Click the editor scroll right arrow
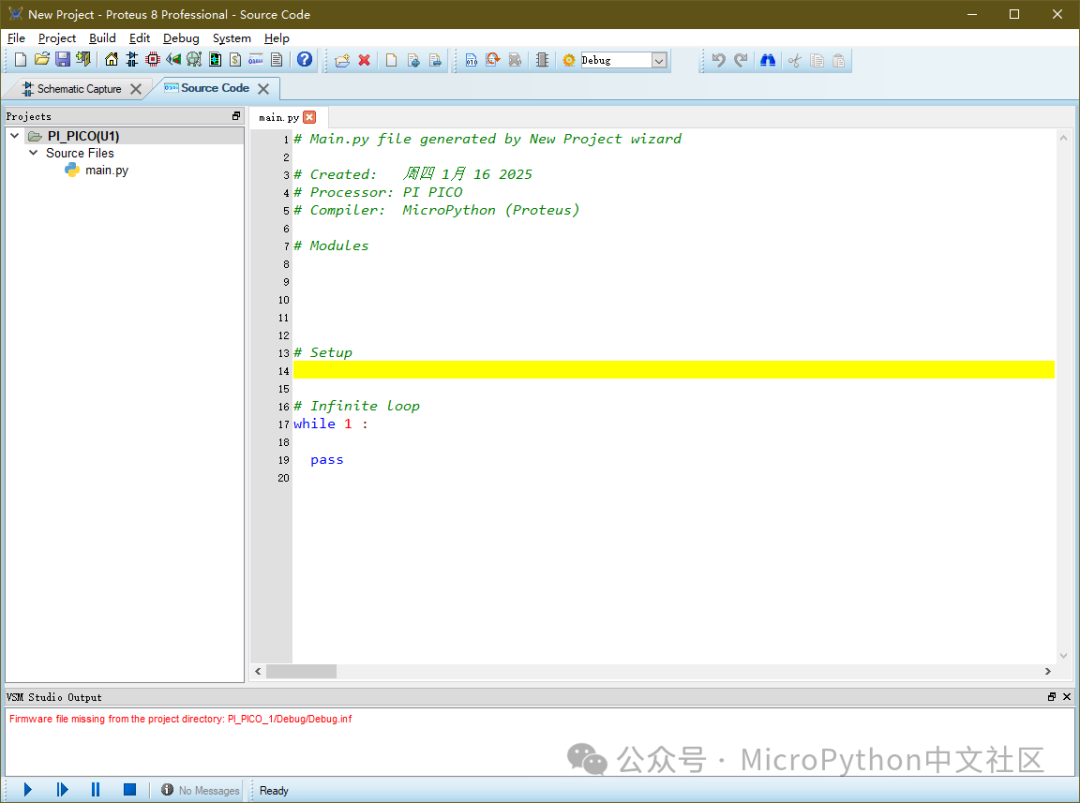 click(x=1048, y=671)
